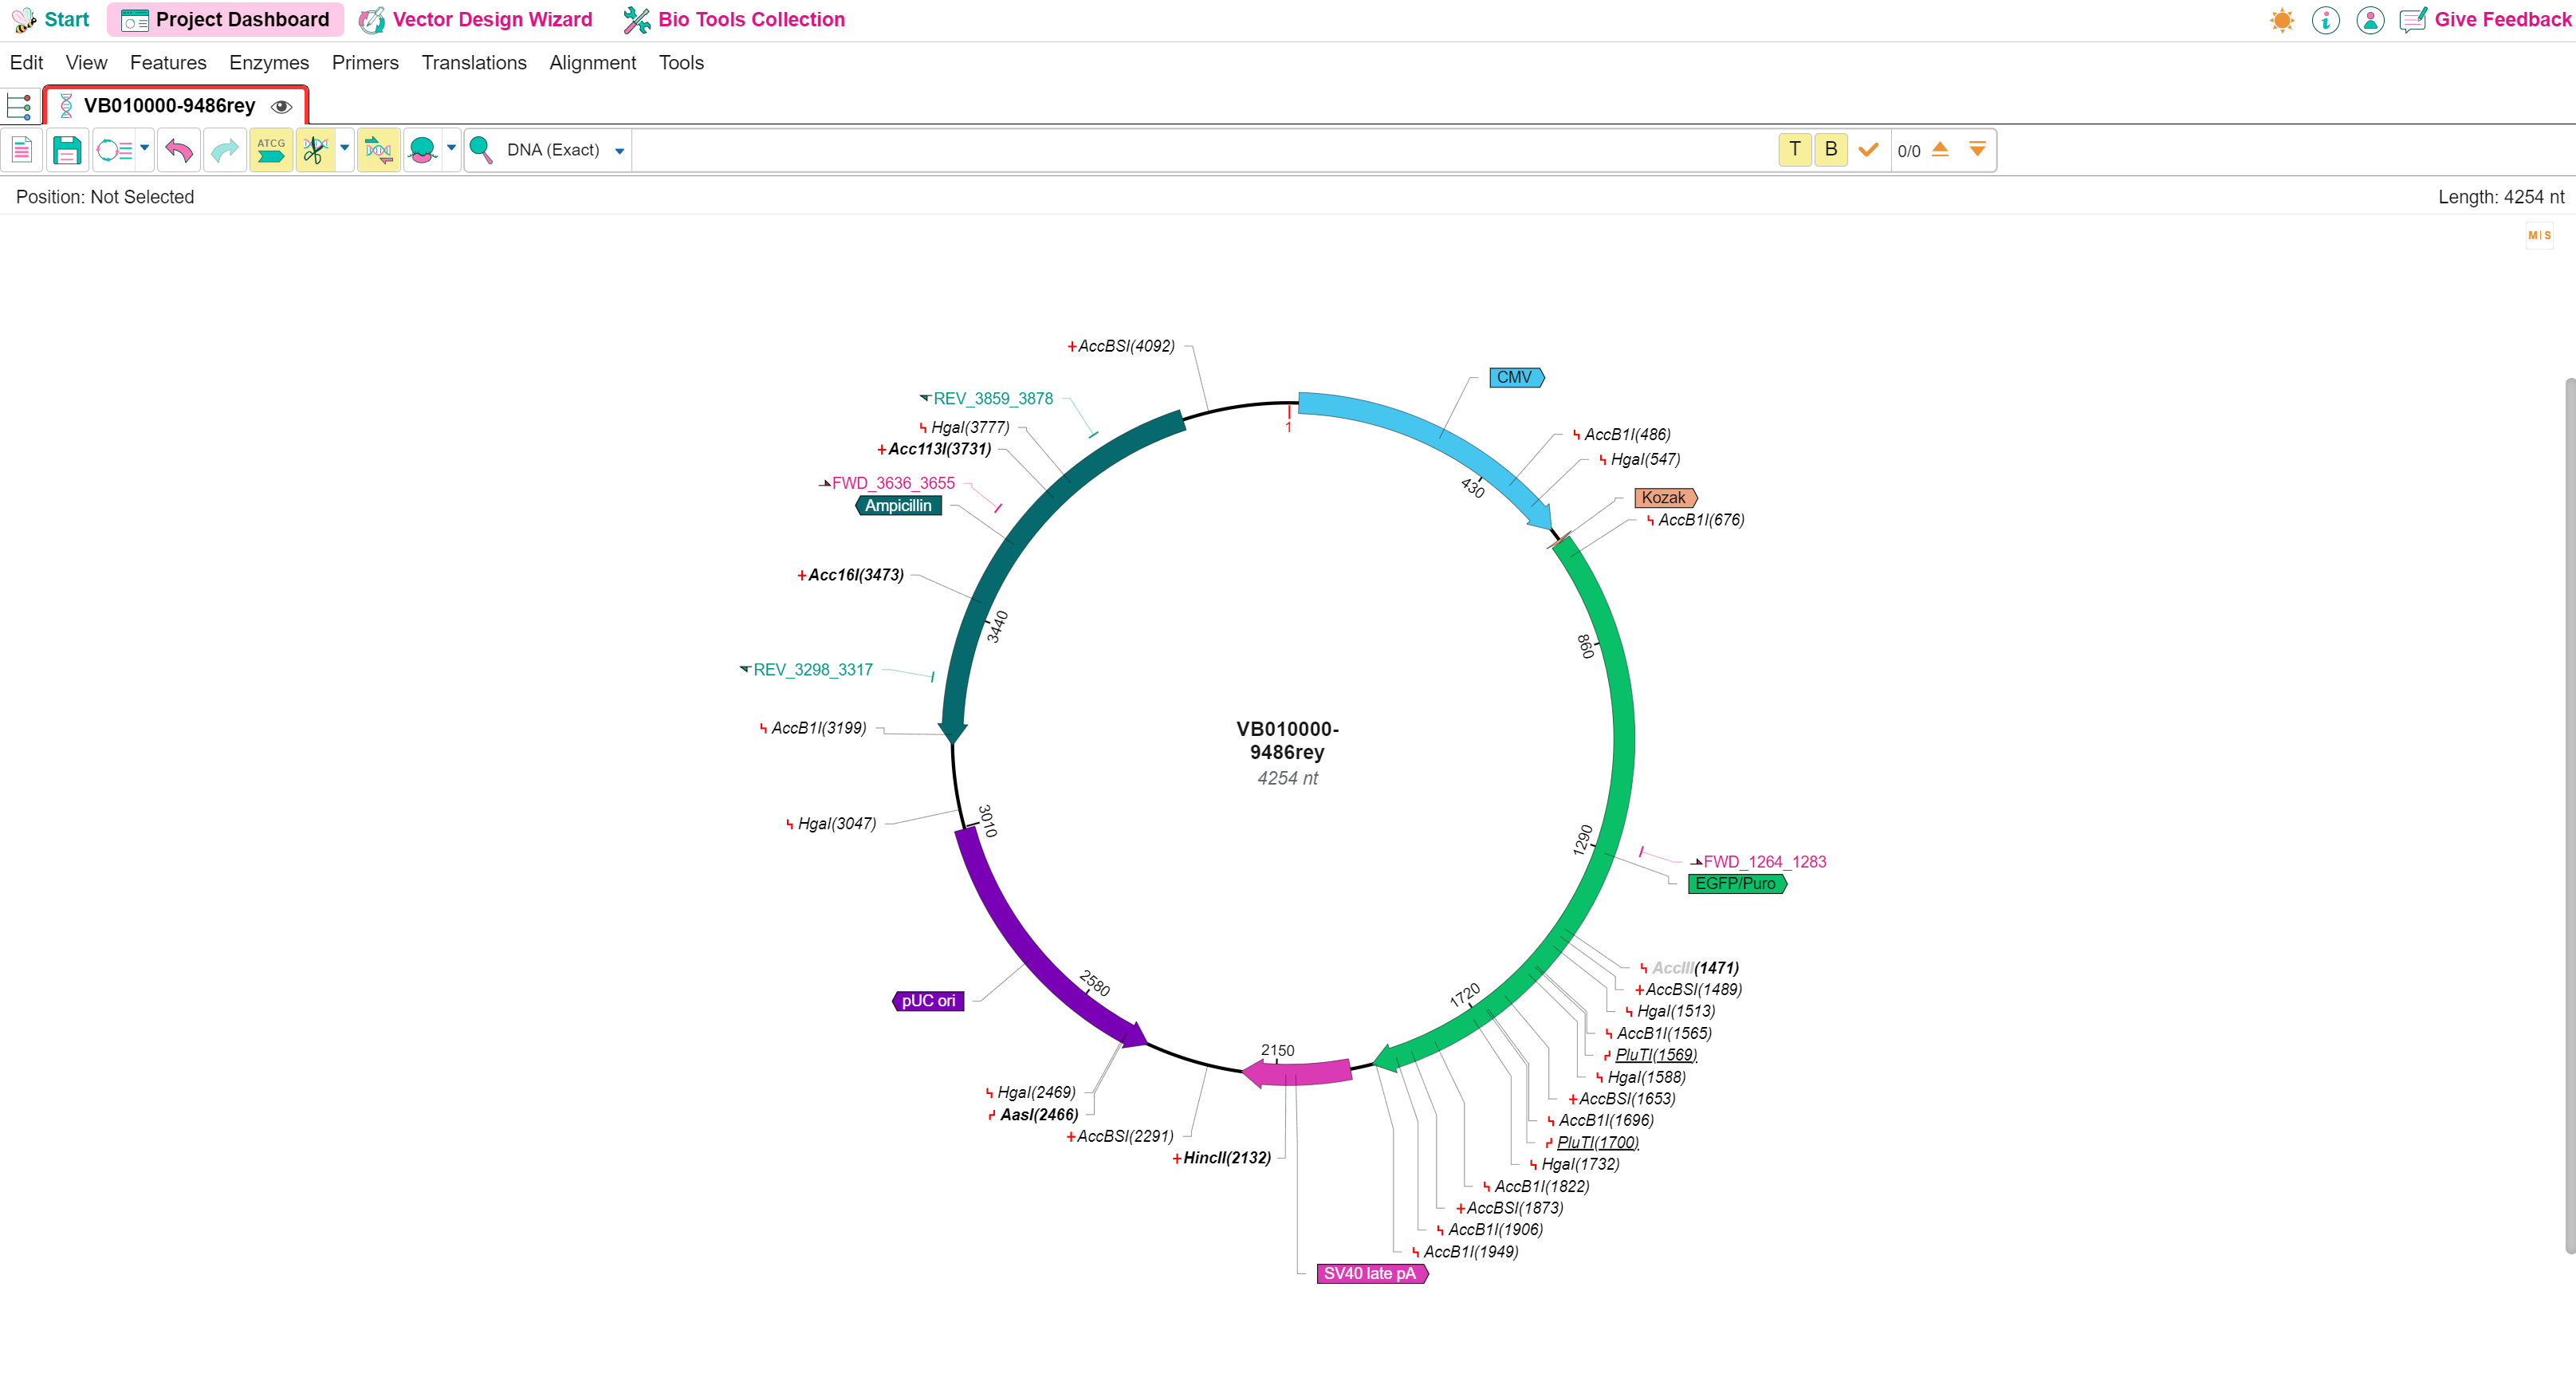Image resolution: width=2576 pixels, height=1393 pixels.
Task: Toggle the T strand search button
Action: pos(1795,149)
